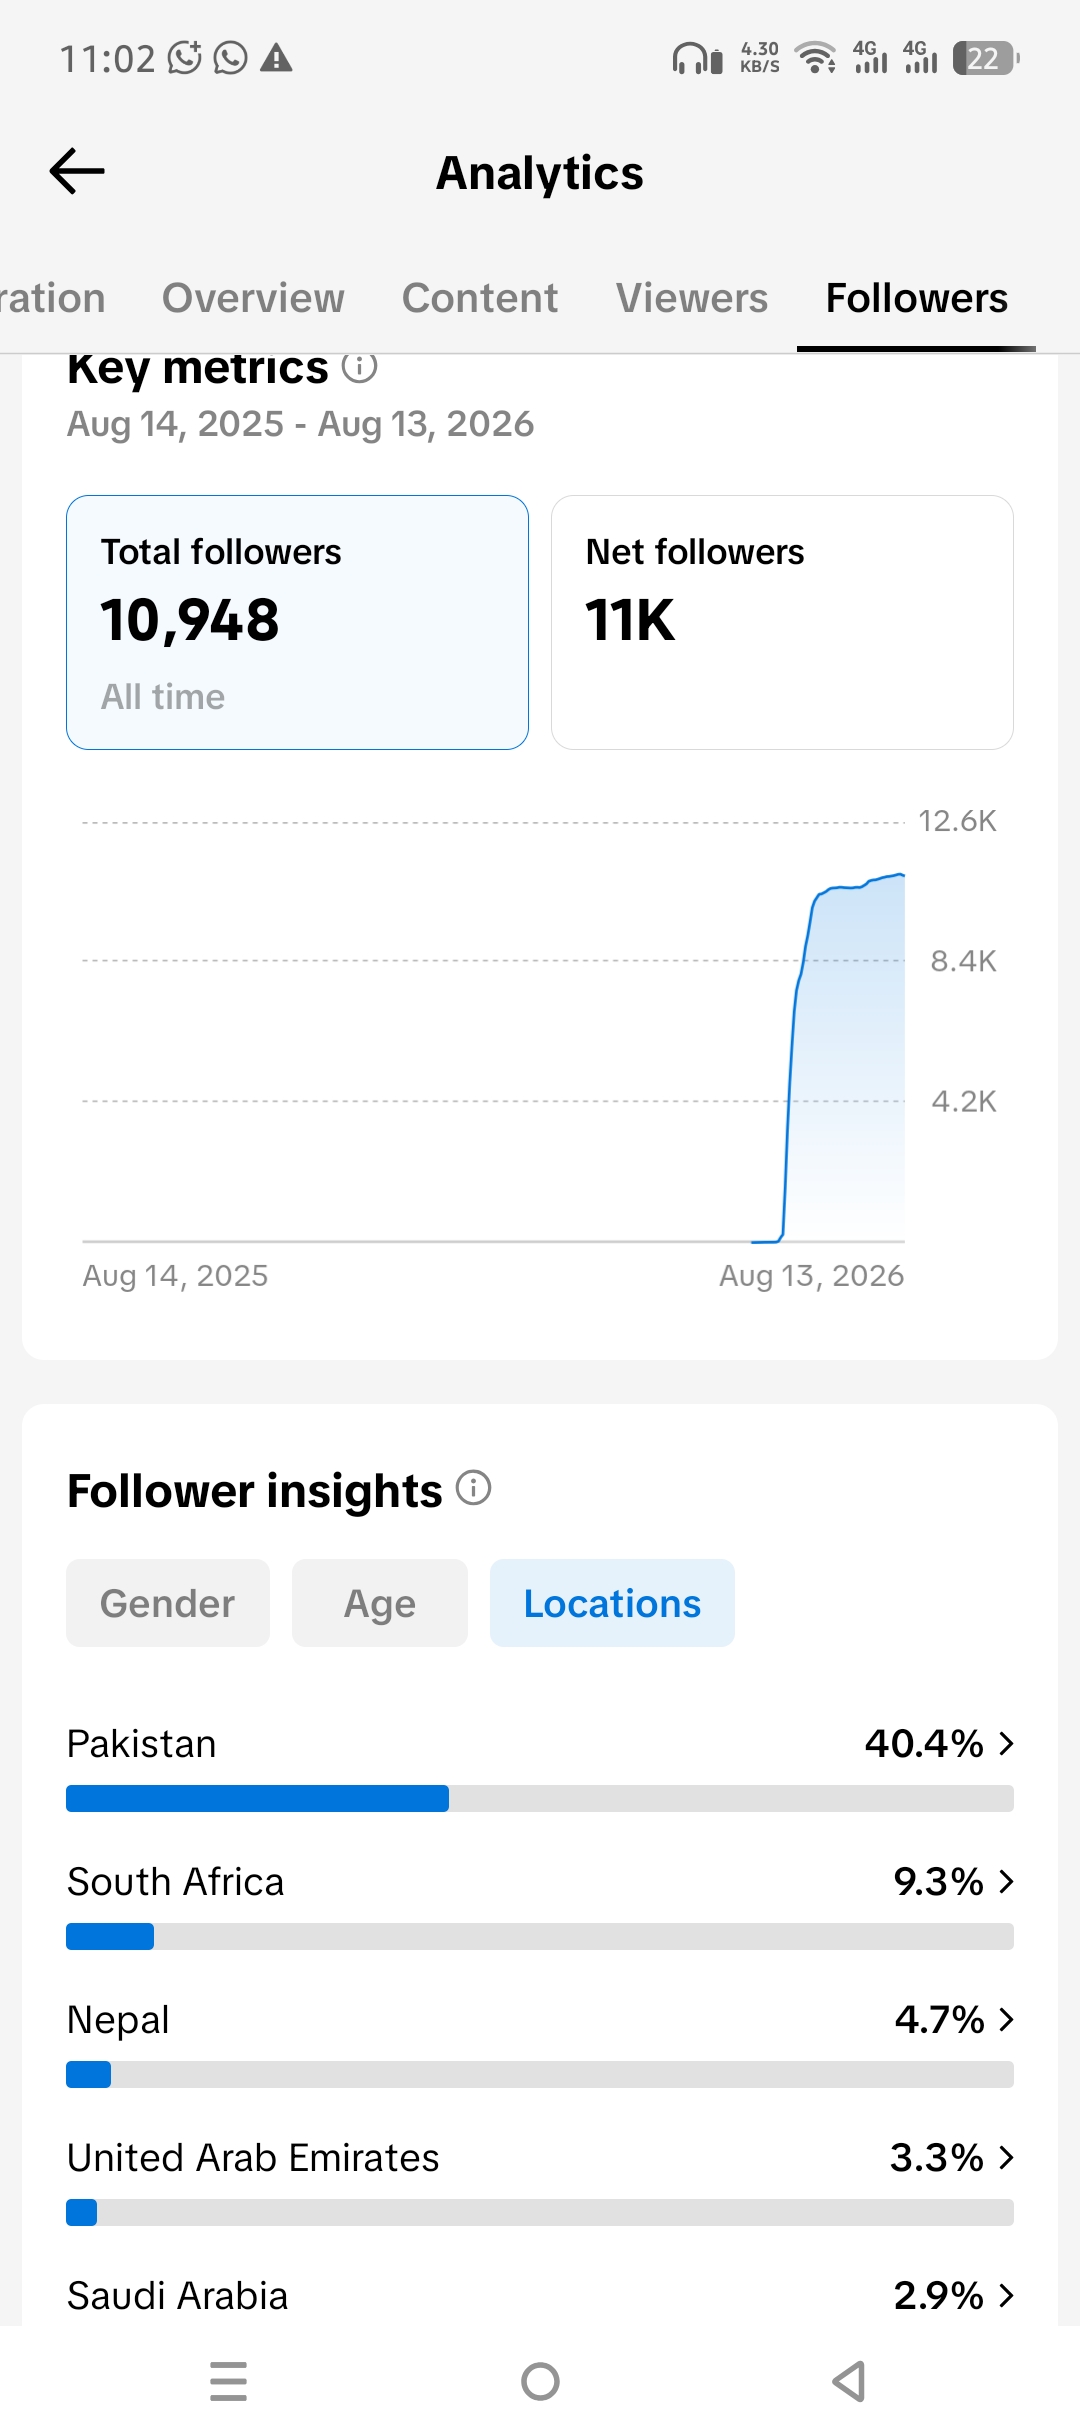Tap the Android recent apps menu icon
Screen dimensions: 1080x2436
(229, 2381)
